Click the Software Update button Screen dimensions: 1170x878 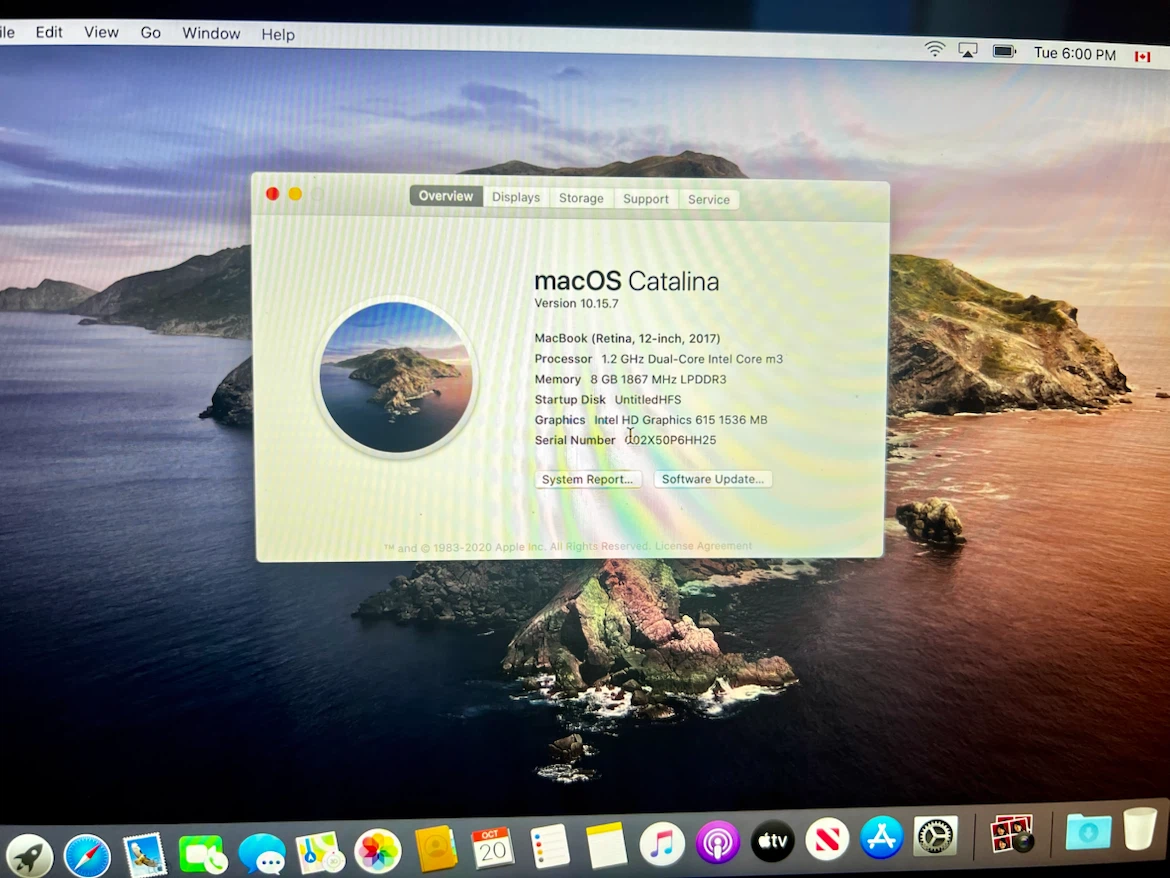click(x=713, y=479)
